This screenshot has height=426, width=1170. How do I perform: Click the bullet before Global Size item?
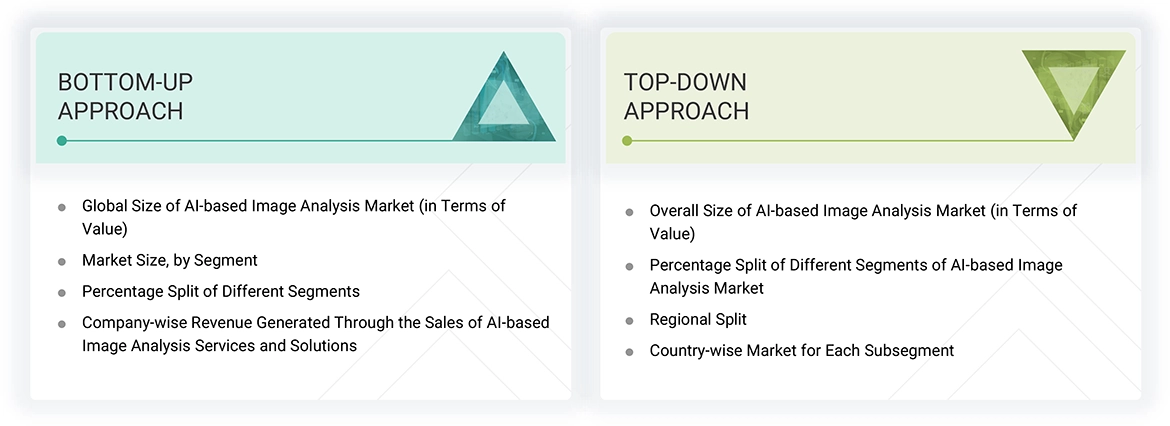[x=62, y=207]
